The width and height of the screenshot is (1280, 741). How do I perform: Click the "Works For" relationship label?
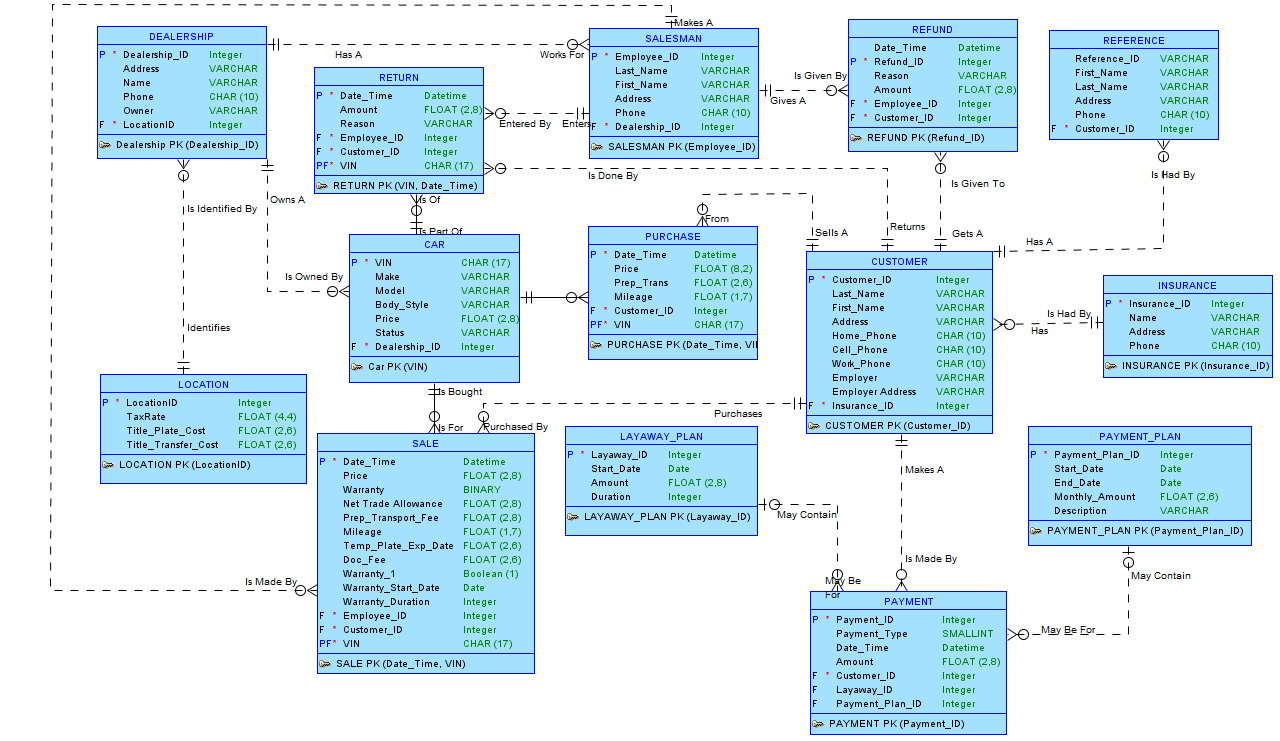pyautogui.click(x=561, y=55)
